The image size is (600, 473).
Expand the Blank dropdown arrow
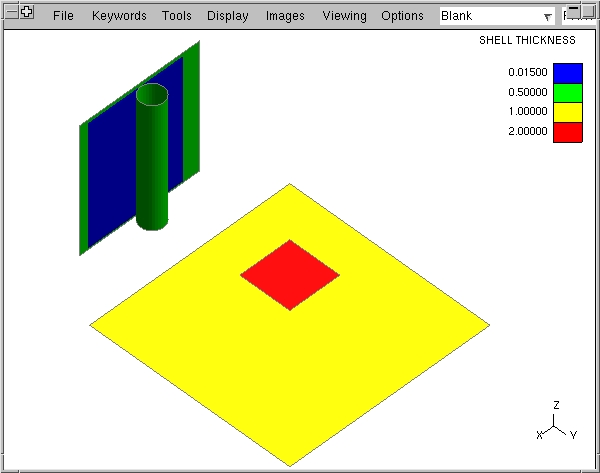tap(547, 17)
